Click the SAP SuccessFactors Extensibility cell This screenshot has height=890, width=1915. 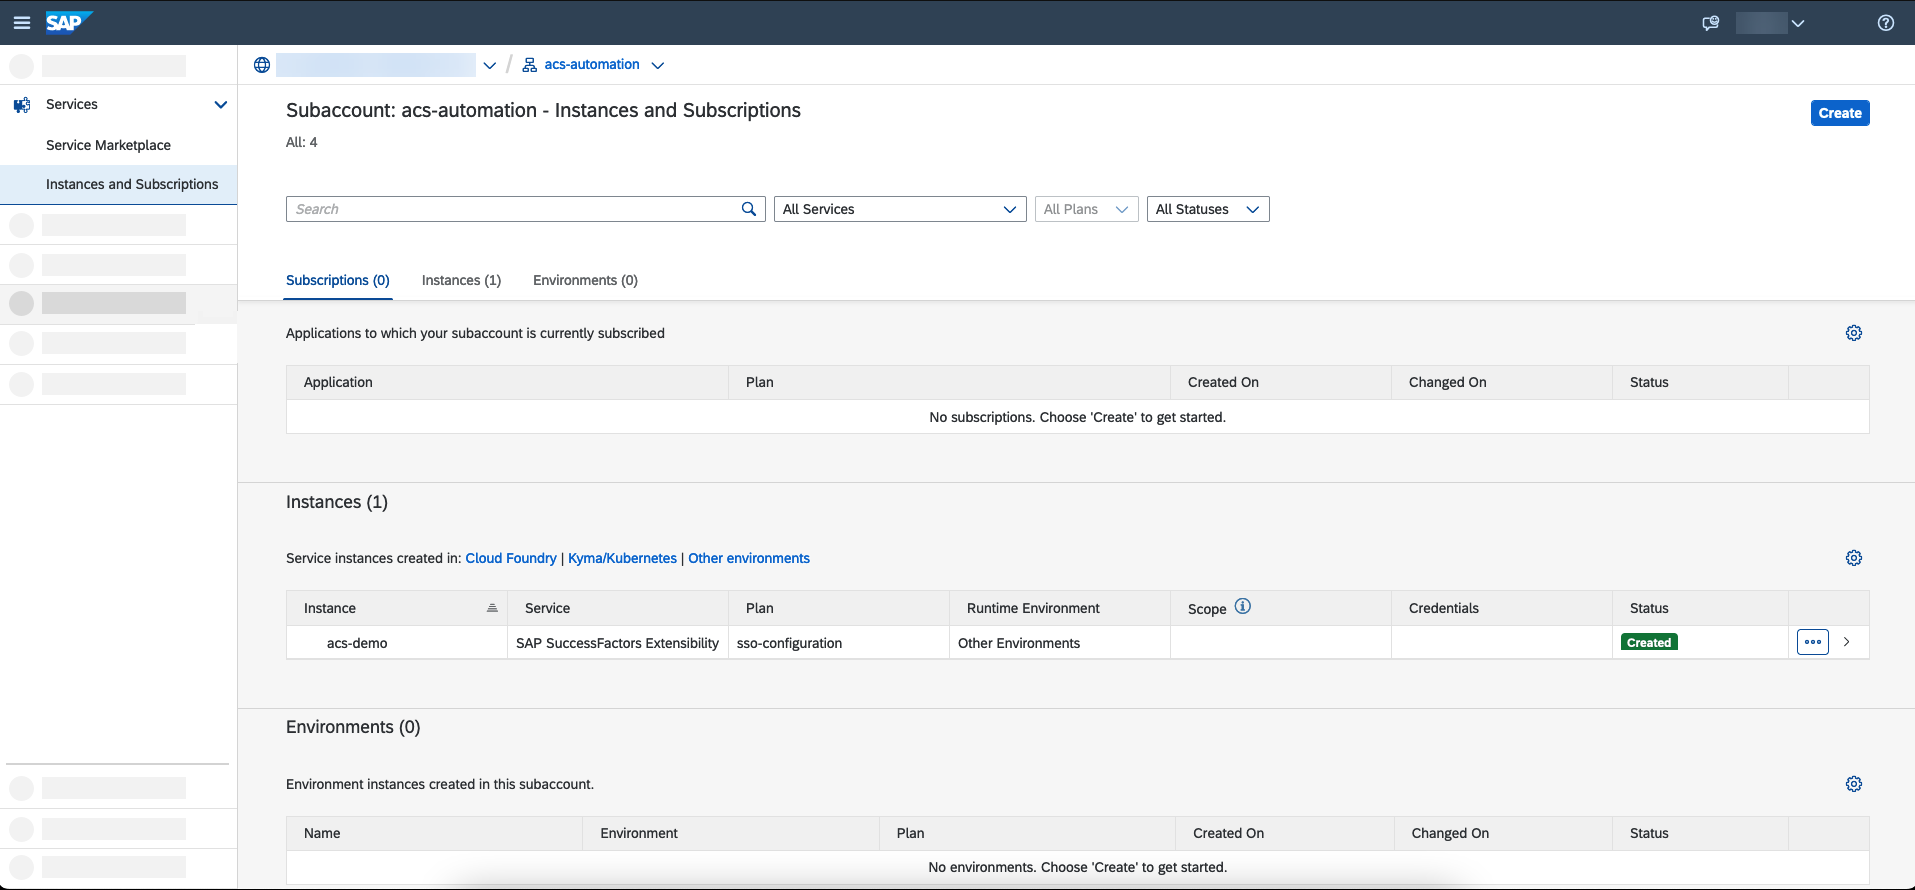(x=617, y=643)
